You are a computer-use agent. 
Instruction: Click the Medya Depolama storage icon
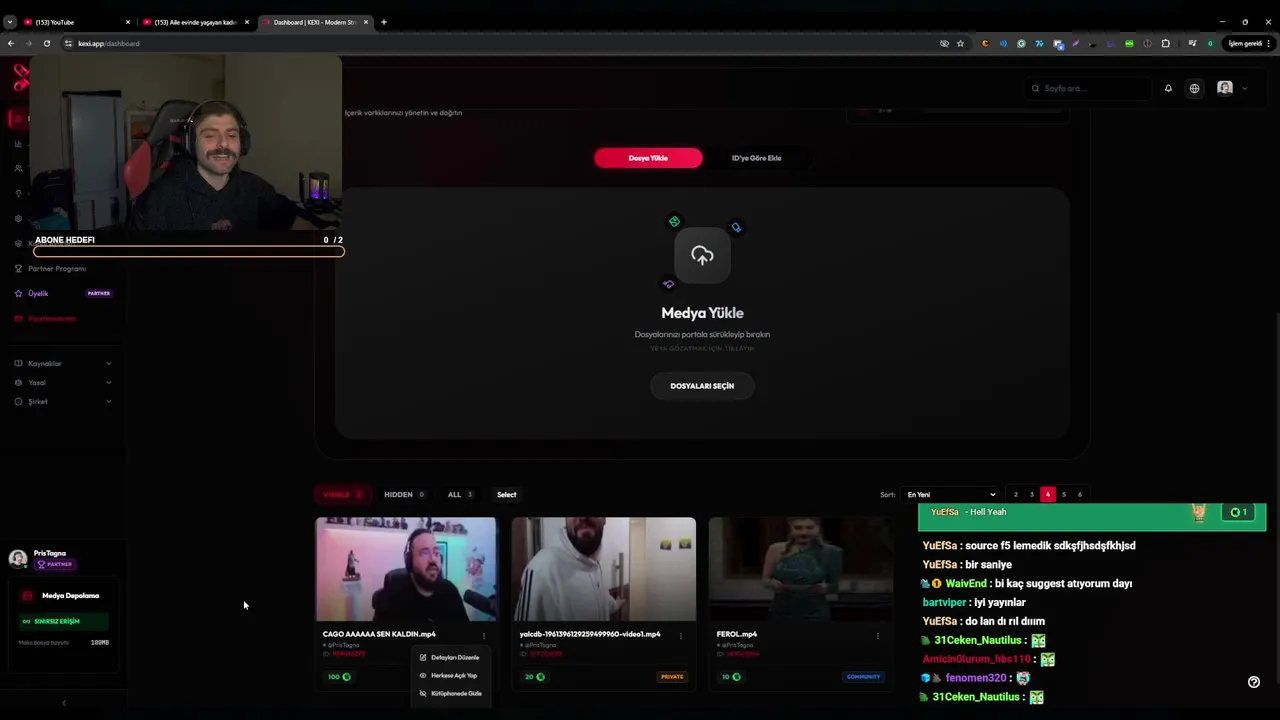click(x=27, y=595)
